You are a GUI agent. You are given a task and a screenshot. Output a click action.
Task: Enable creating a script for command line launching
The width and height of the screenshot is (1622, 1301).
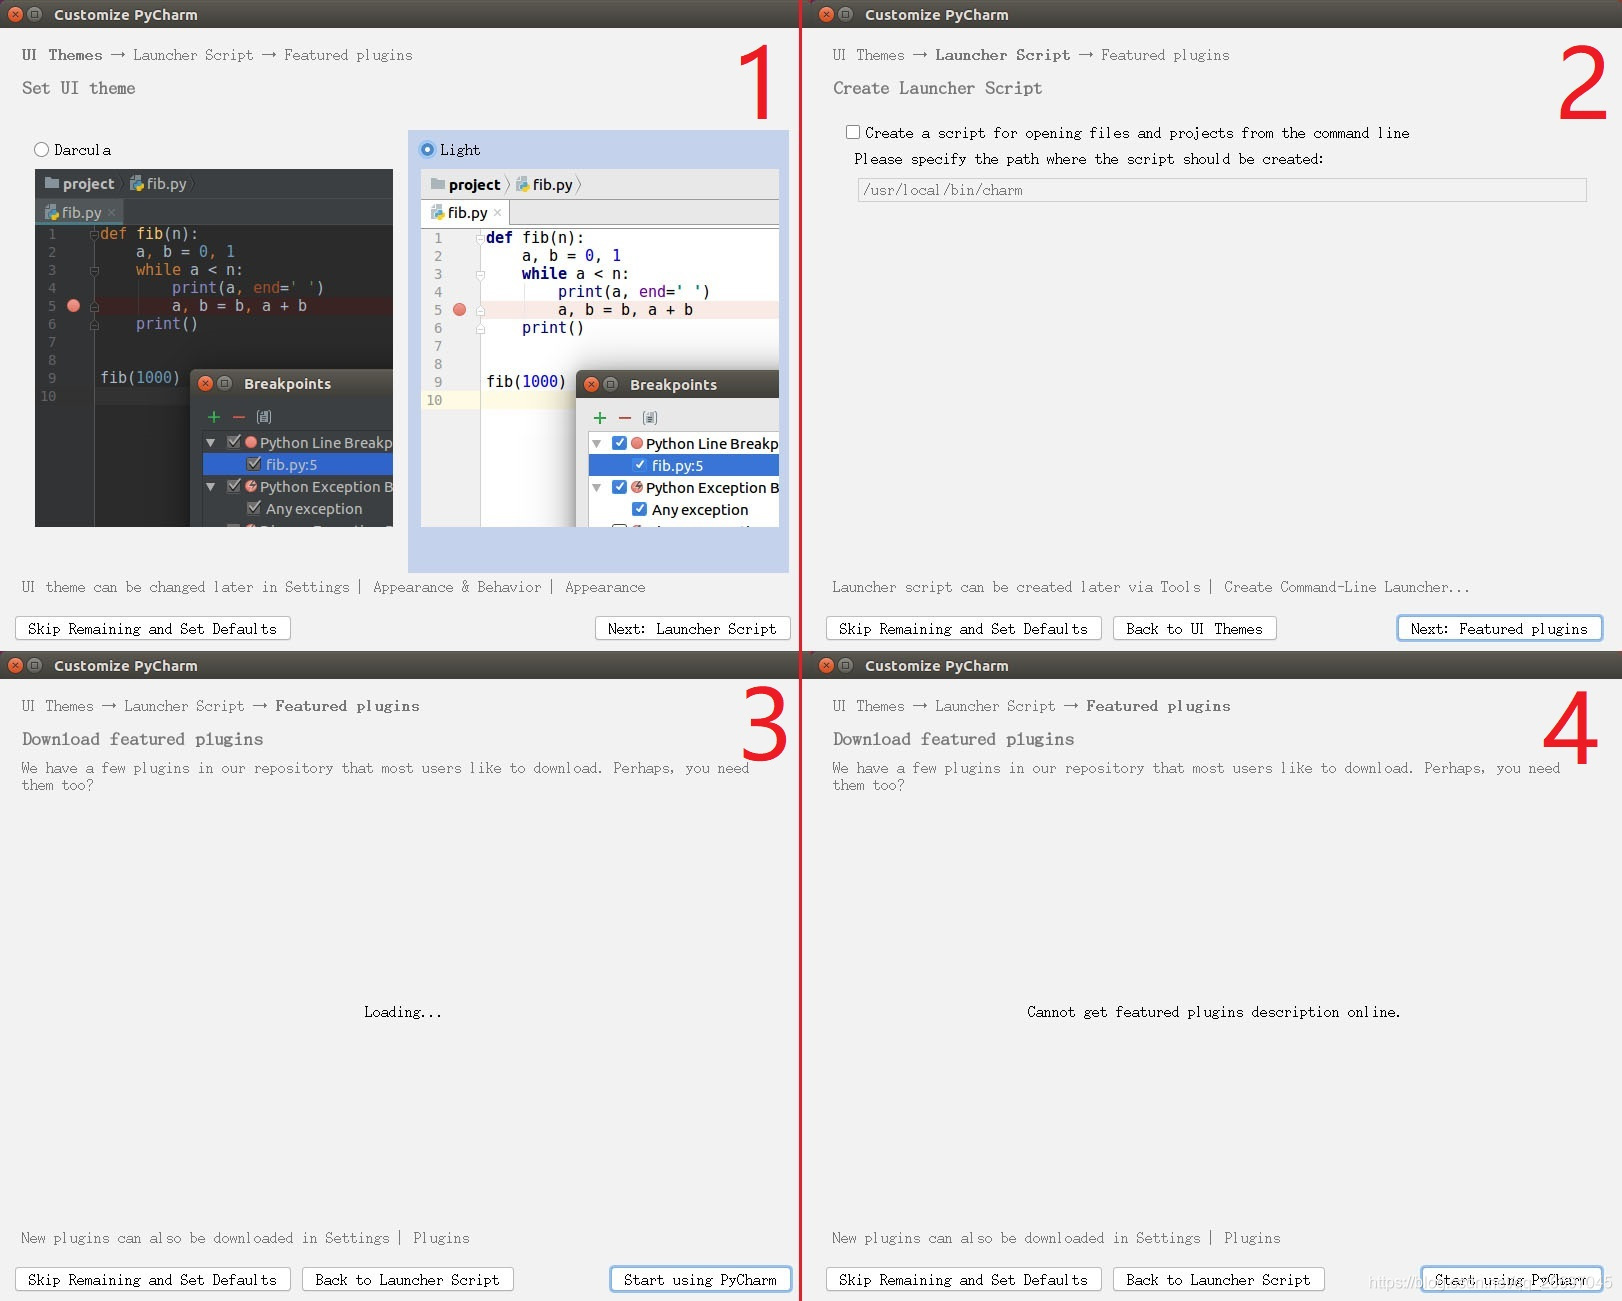[x=852, y=131]
